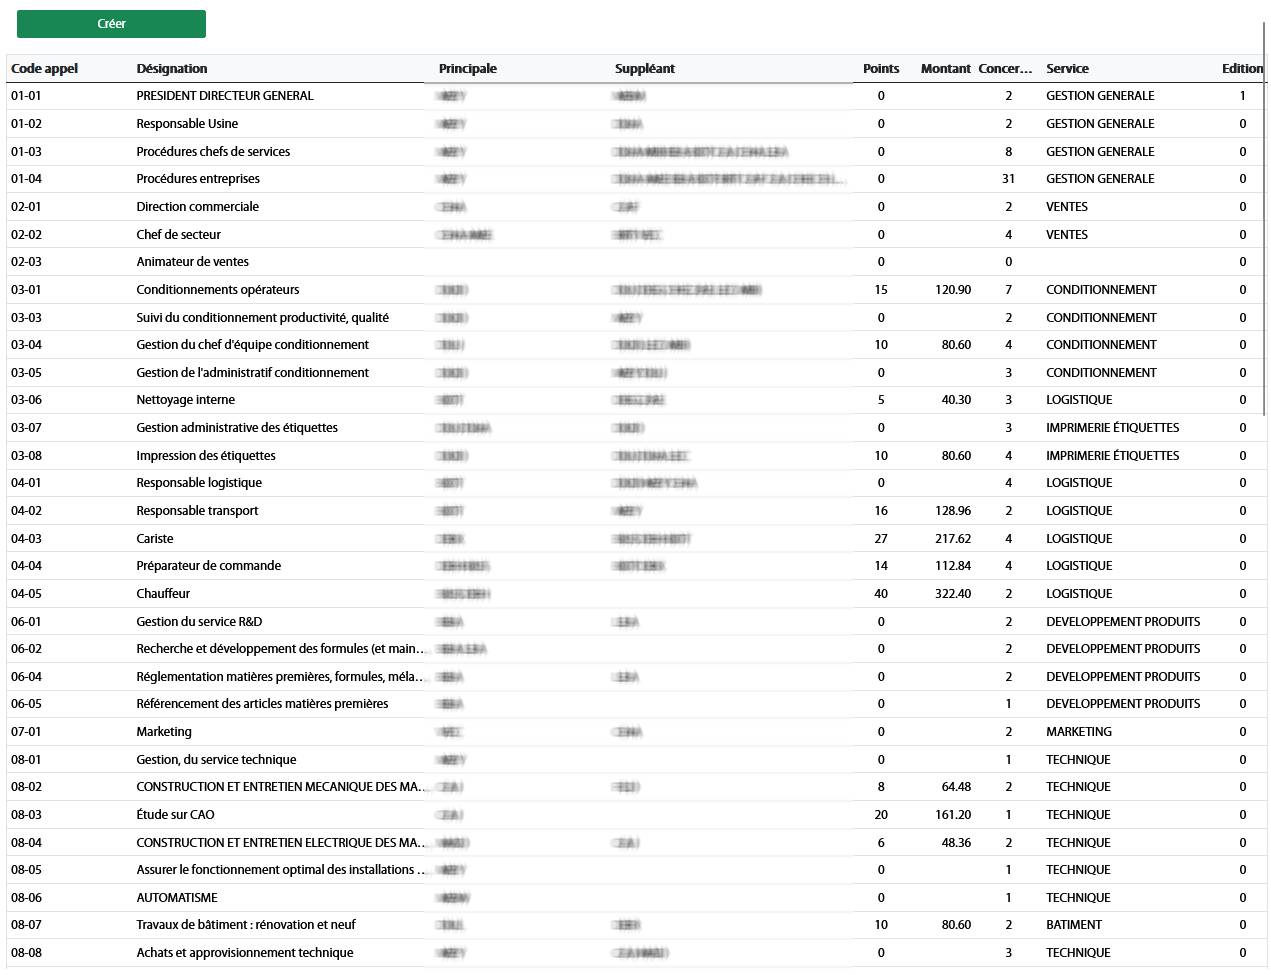Select Suivi du conditionnement productivité, qualité
This screenshot has height=975, width=1271.
636,318
